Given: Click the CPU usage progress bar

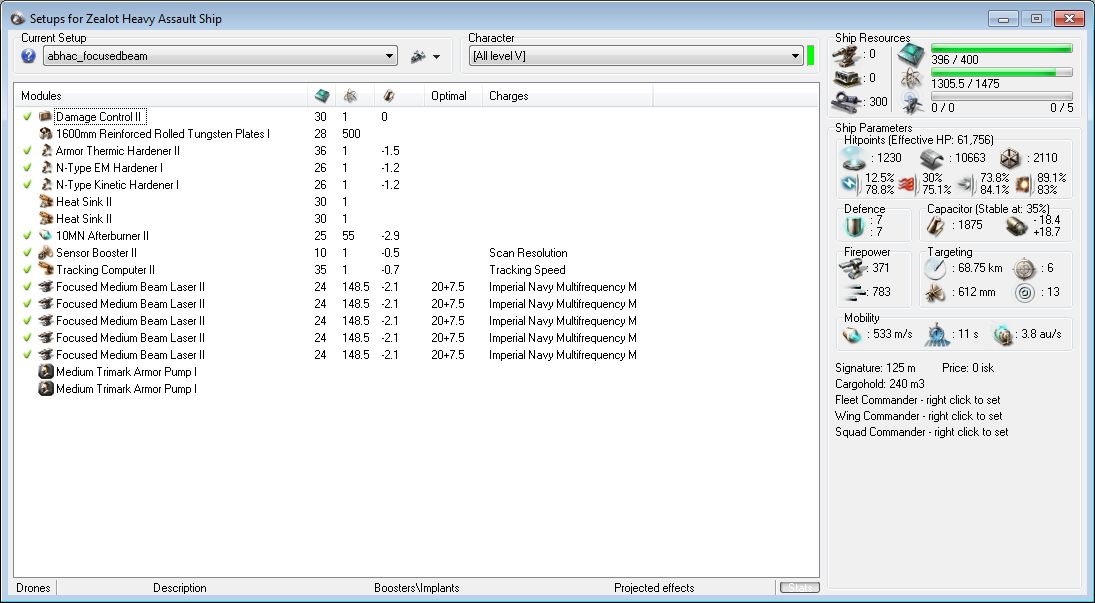Looking at the screenshot, I should pyautogui.click(x=1002, y=49).
